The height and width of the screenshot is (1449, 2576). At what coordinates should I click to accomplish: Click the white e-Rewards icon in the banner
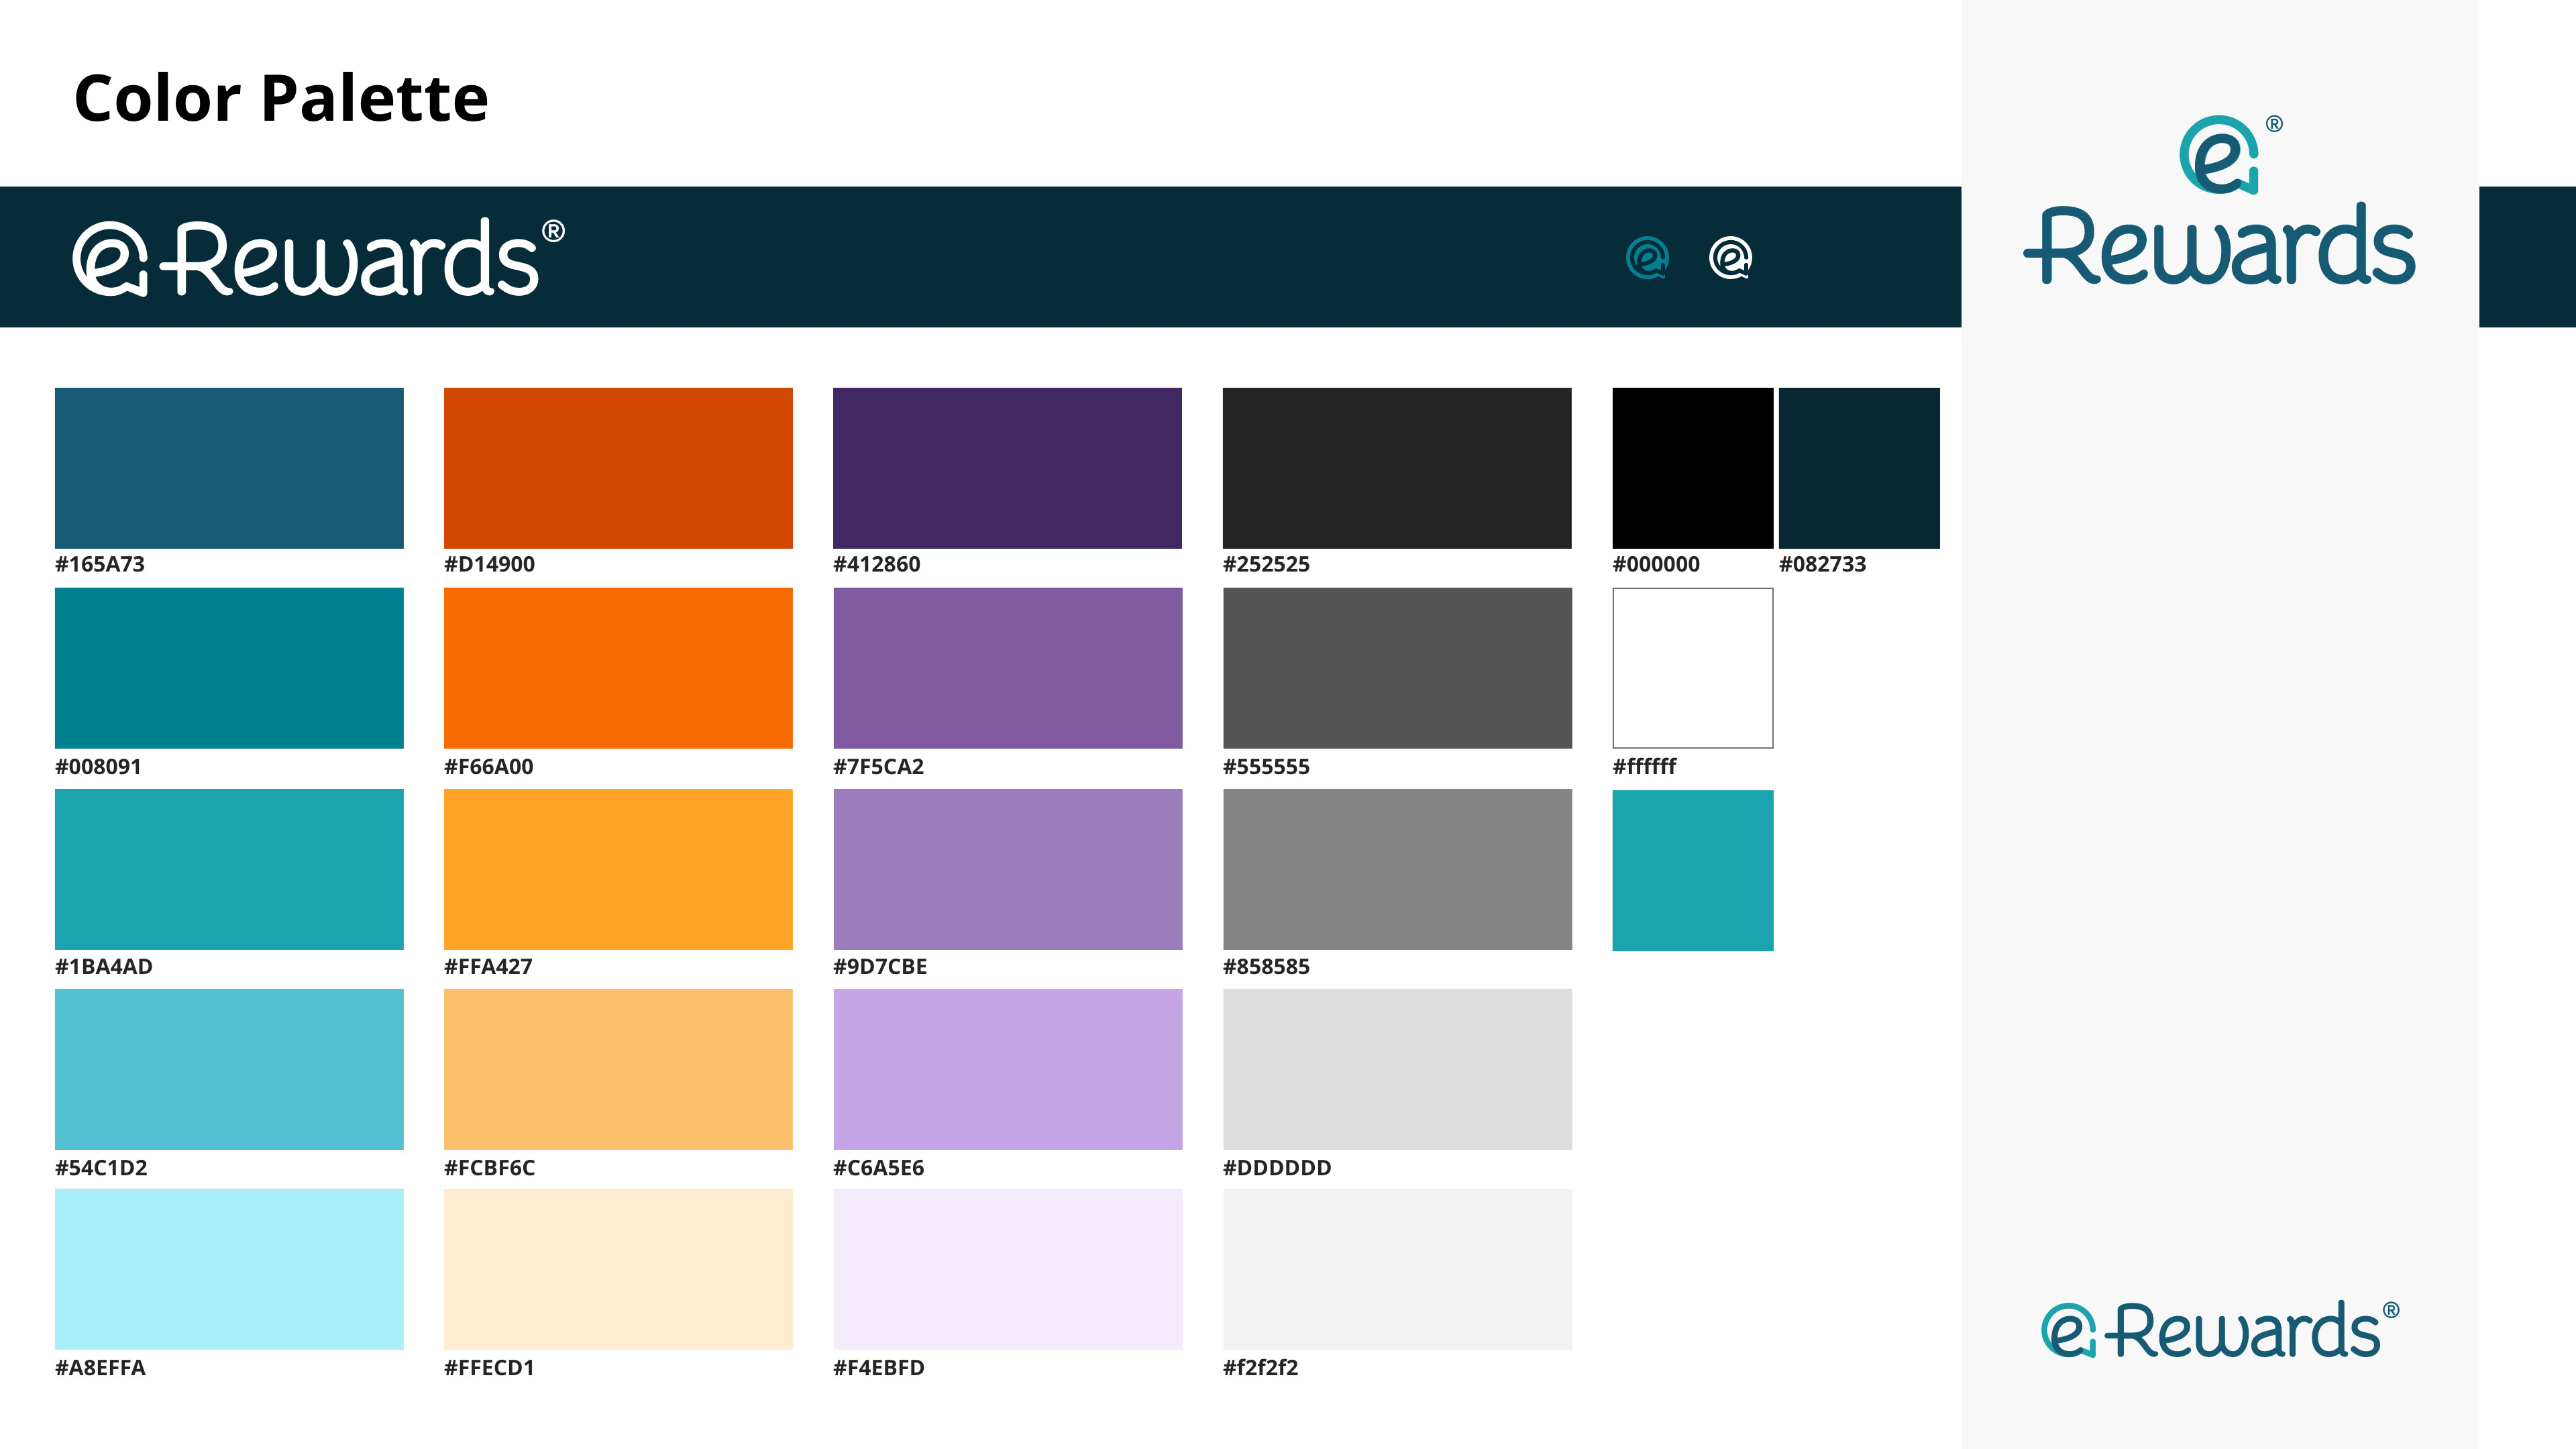(x=1730, y=257)
